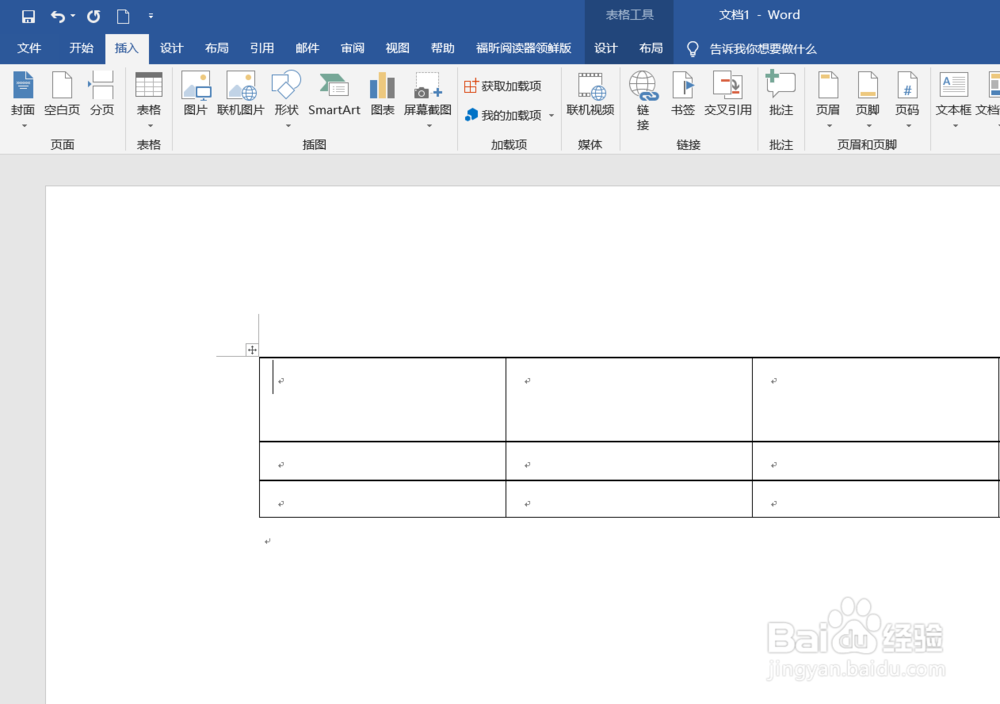1000x704 pixels.
Task: Select the table move handle
Action: 253,349
